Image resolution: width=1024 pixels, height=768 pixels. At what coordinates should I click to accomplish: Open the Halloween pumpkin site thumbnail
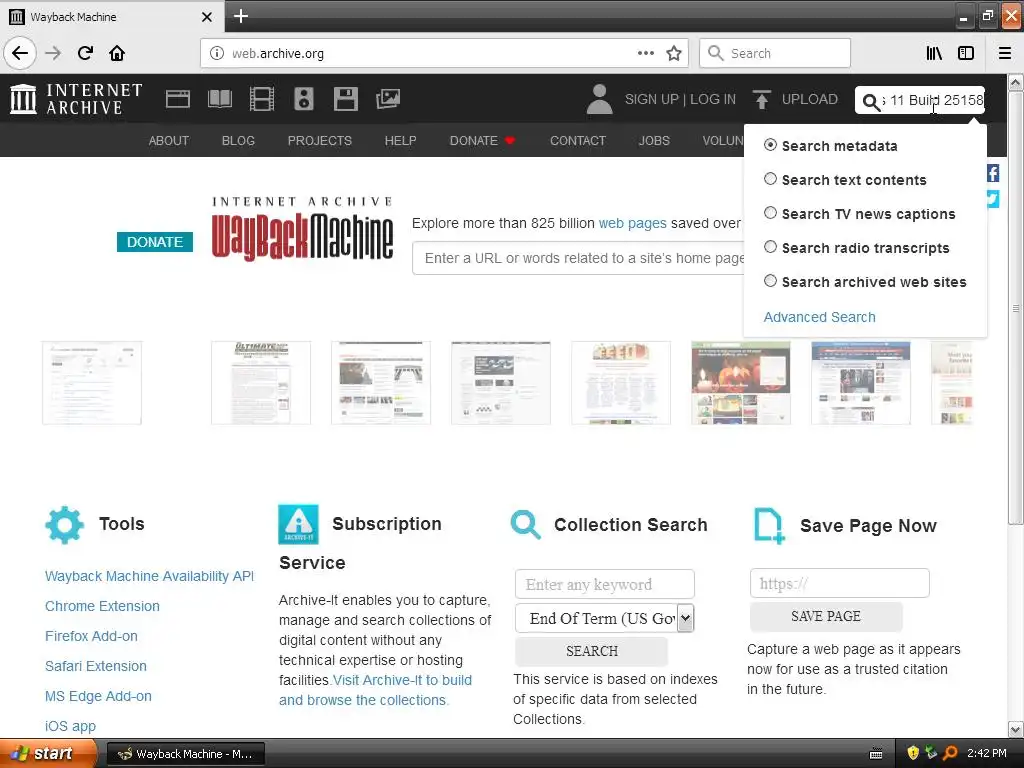[x=741, y=383]
